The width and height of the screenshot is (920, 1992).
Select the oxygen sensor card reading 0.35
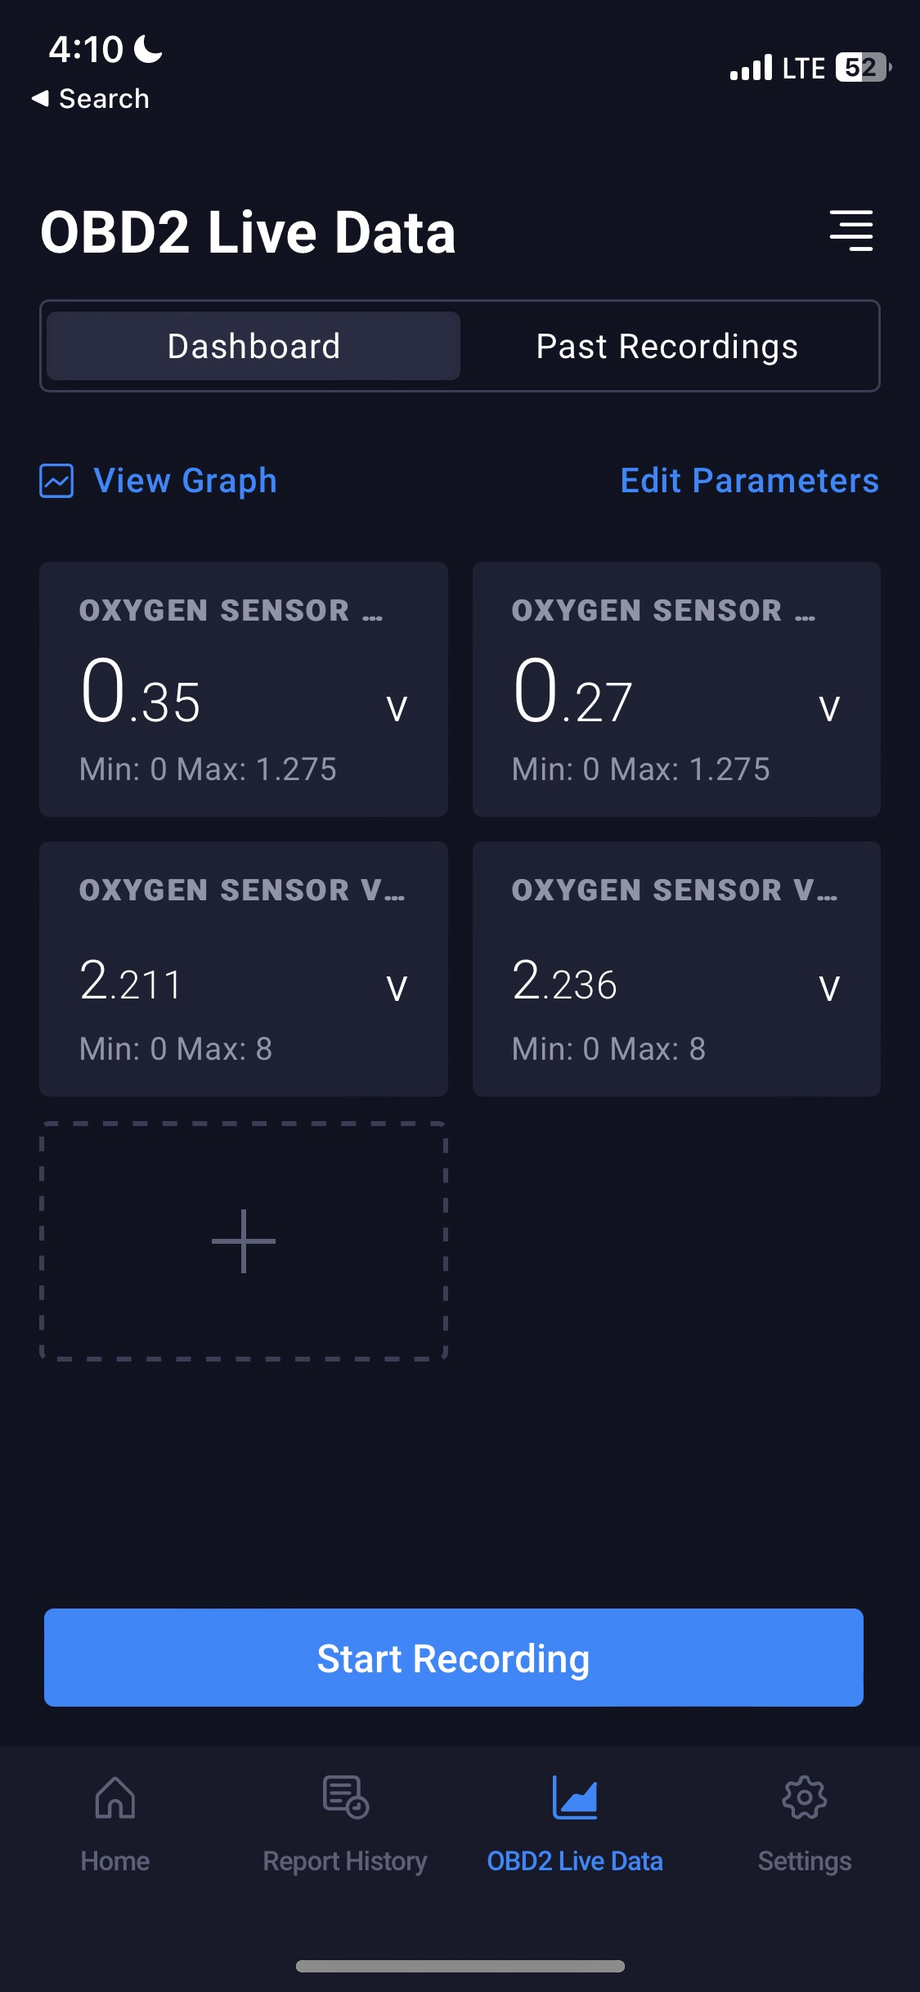click(243, 689)
